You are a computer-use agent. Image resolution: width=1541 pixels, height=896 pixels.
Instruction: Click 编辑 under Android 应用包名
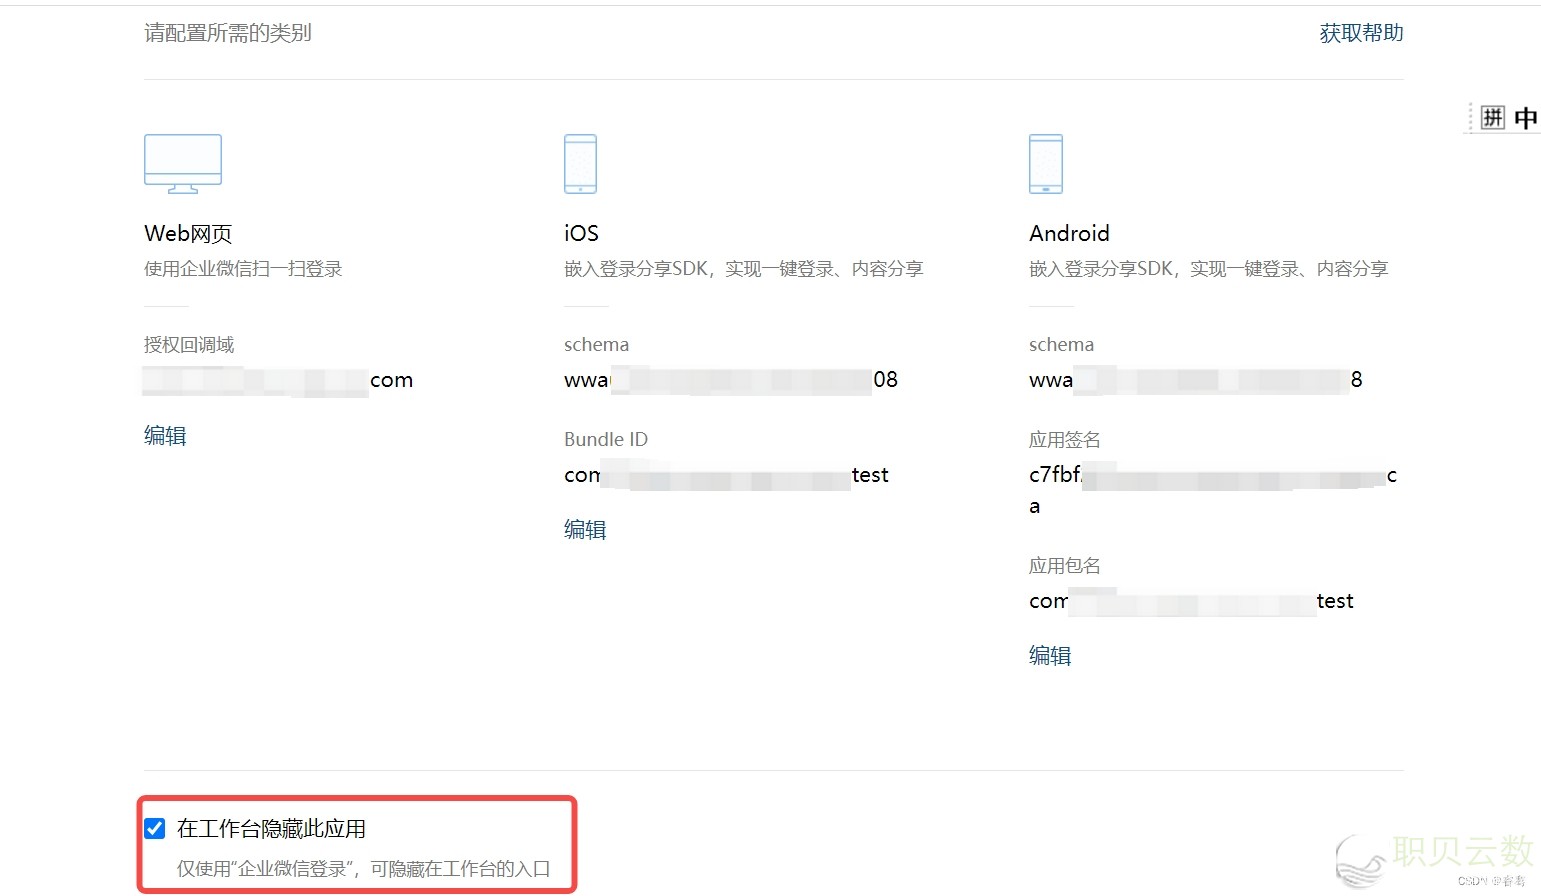tap(1050, 655)
